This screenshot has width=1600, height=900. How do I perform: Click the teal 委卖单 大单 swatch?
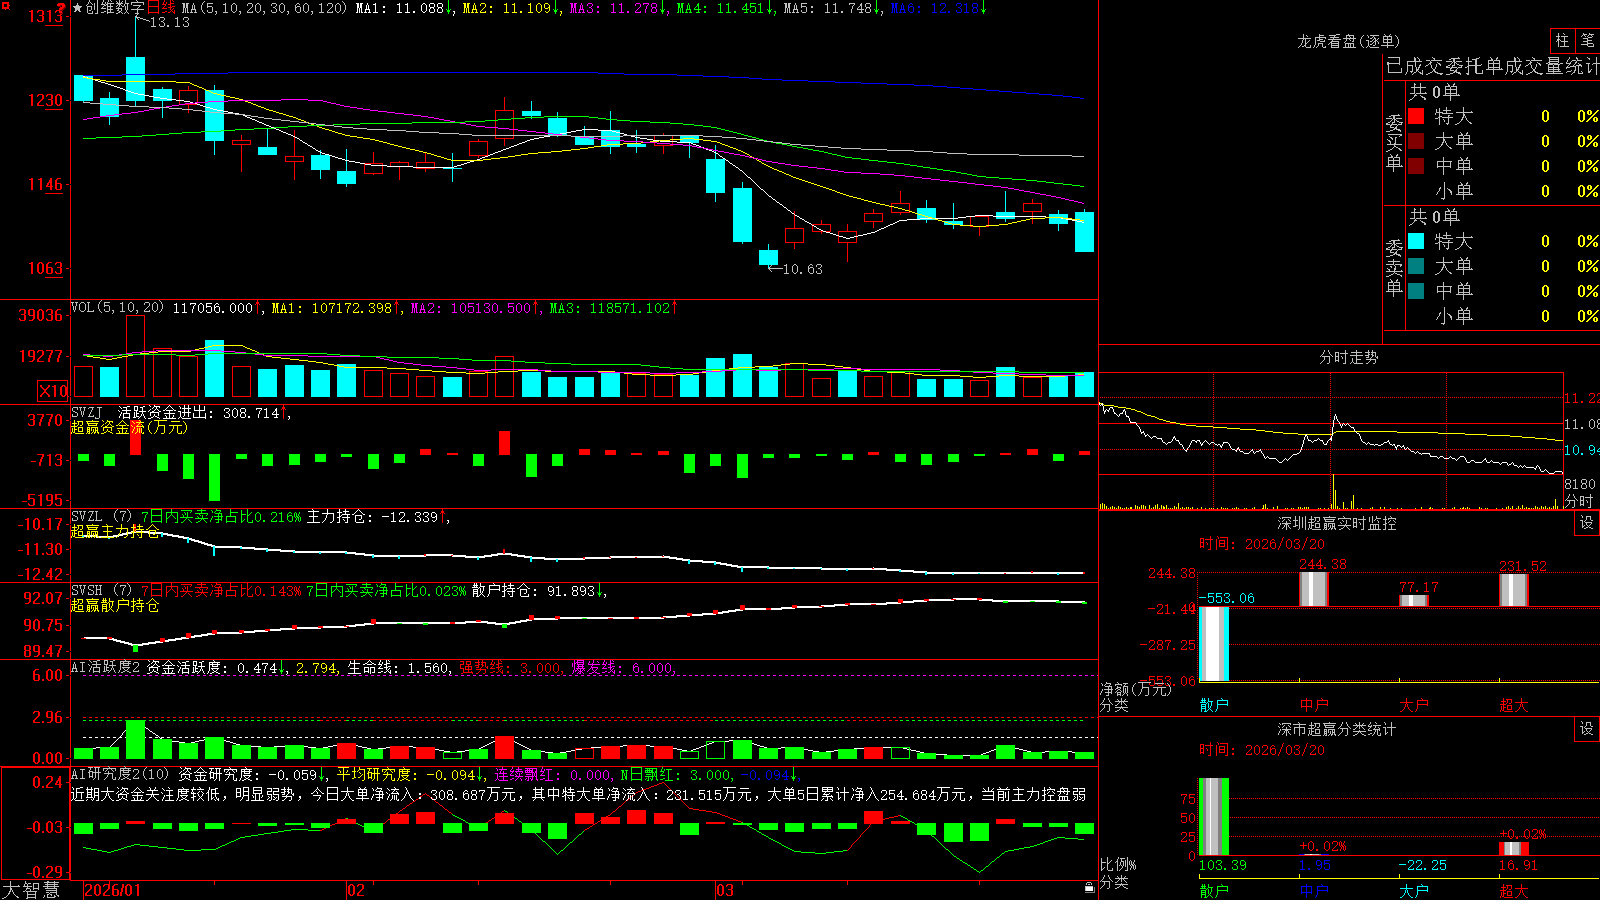pos(1416,266)
